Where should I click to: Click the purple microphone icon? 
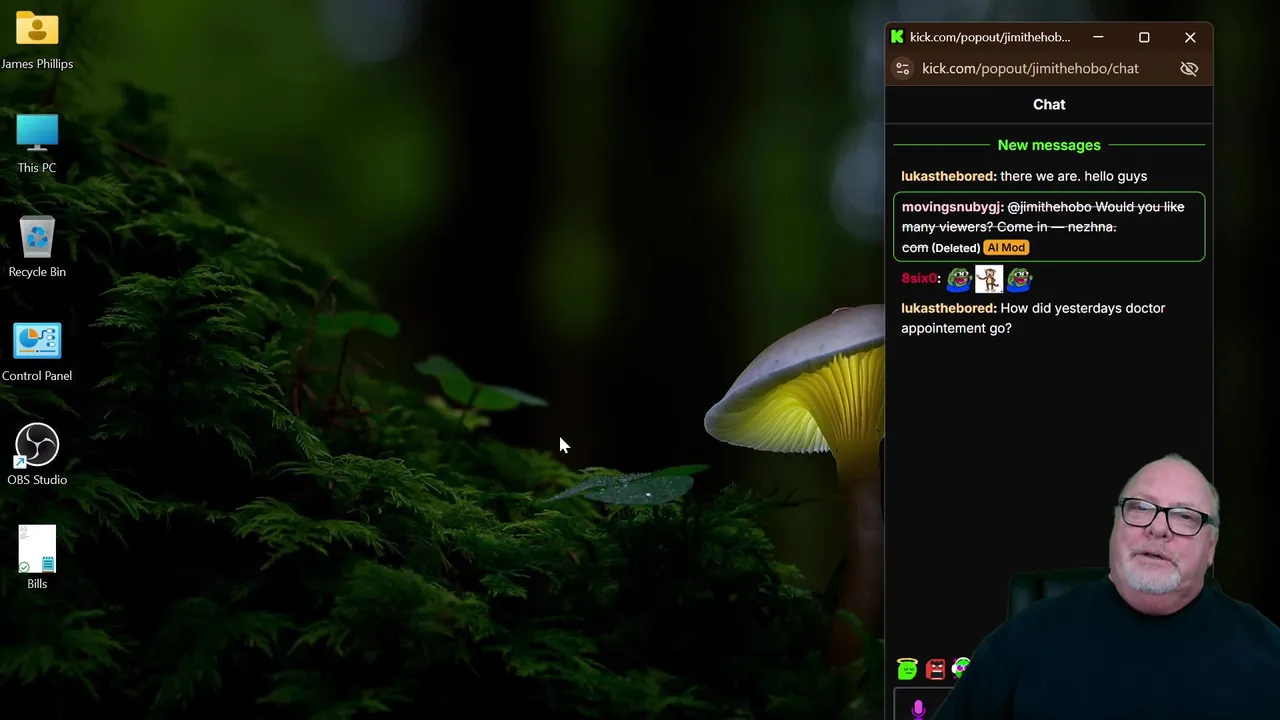(x=918, y=709)
